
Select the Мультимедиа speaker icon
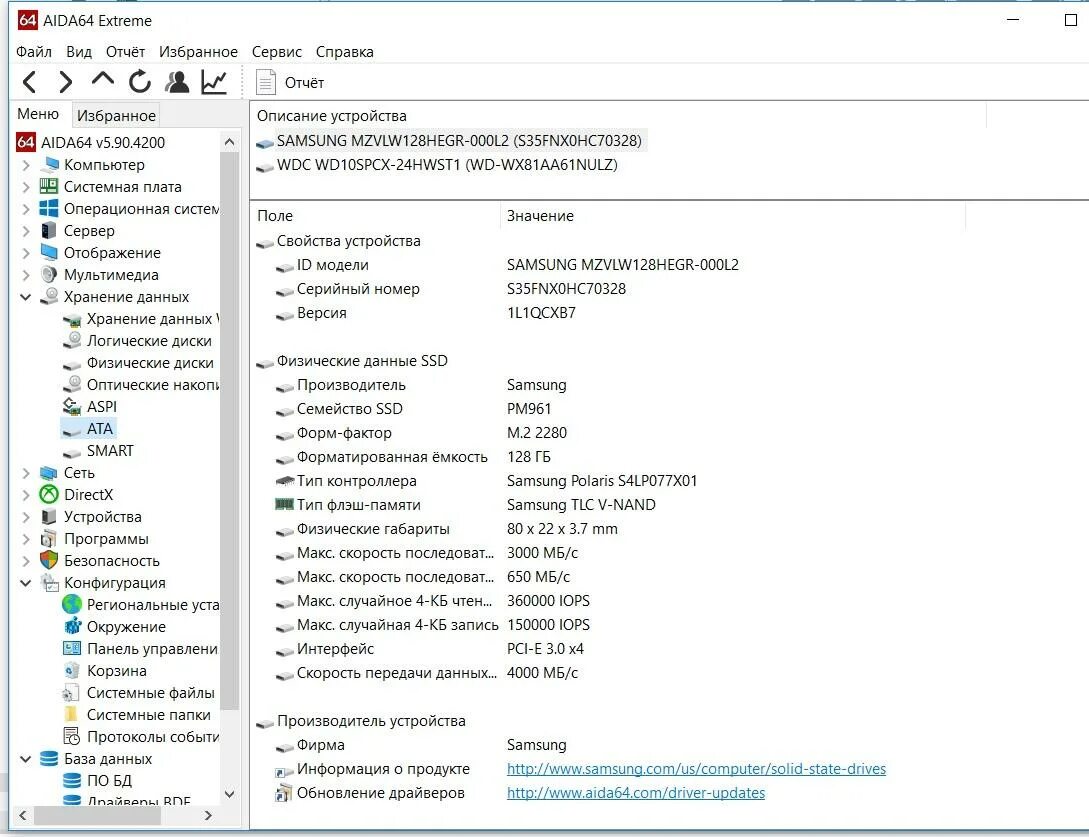(x=49, y=274)
